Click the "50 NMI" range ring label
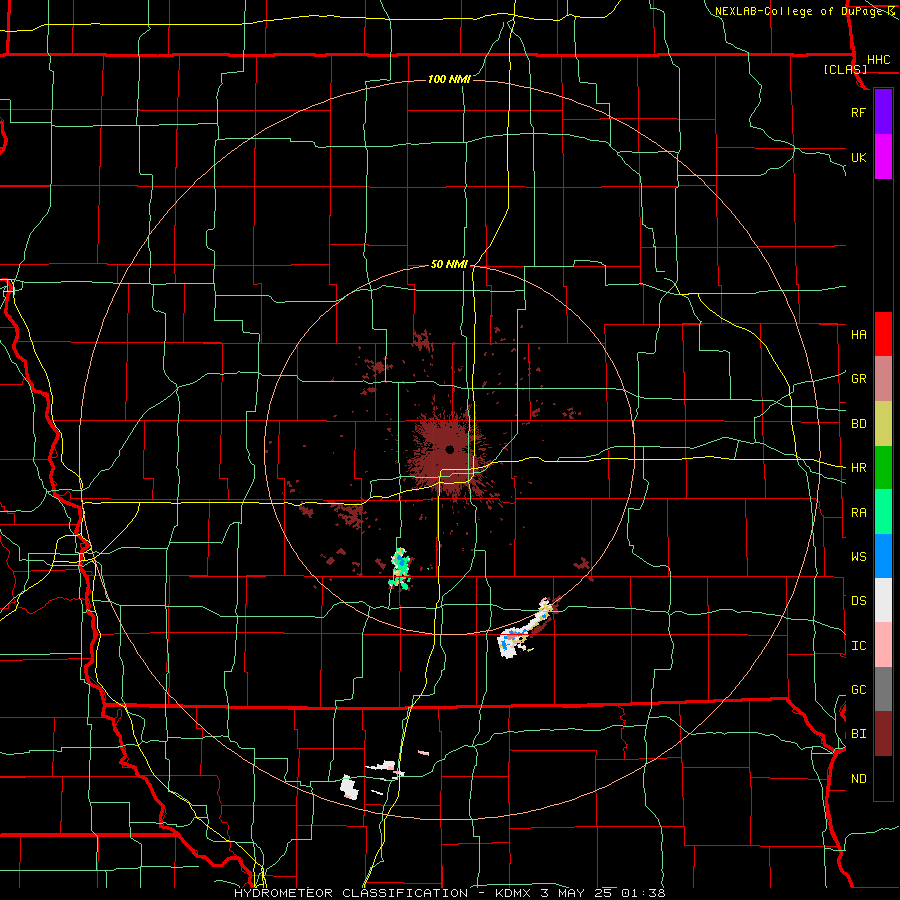Screen dimensions: 900x900 click(449, 264)
